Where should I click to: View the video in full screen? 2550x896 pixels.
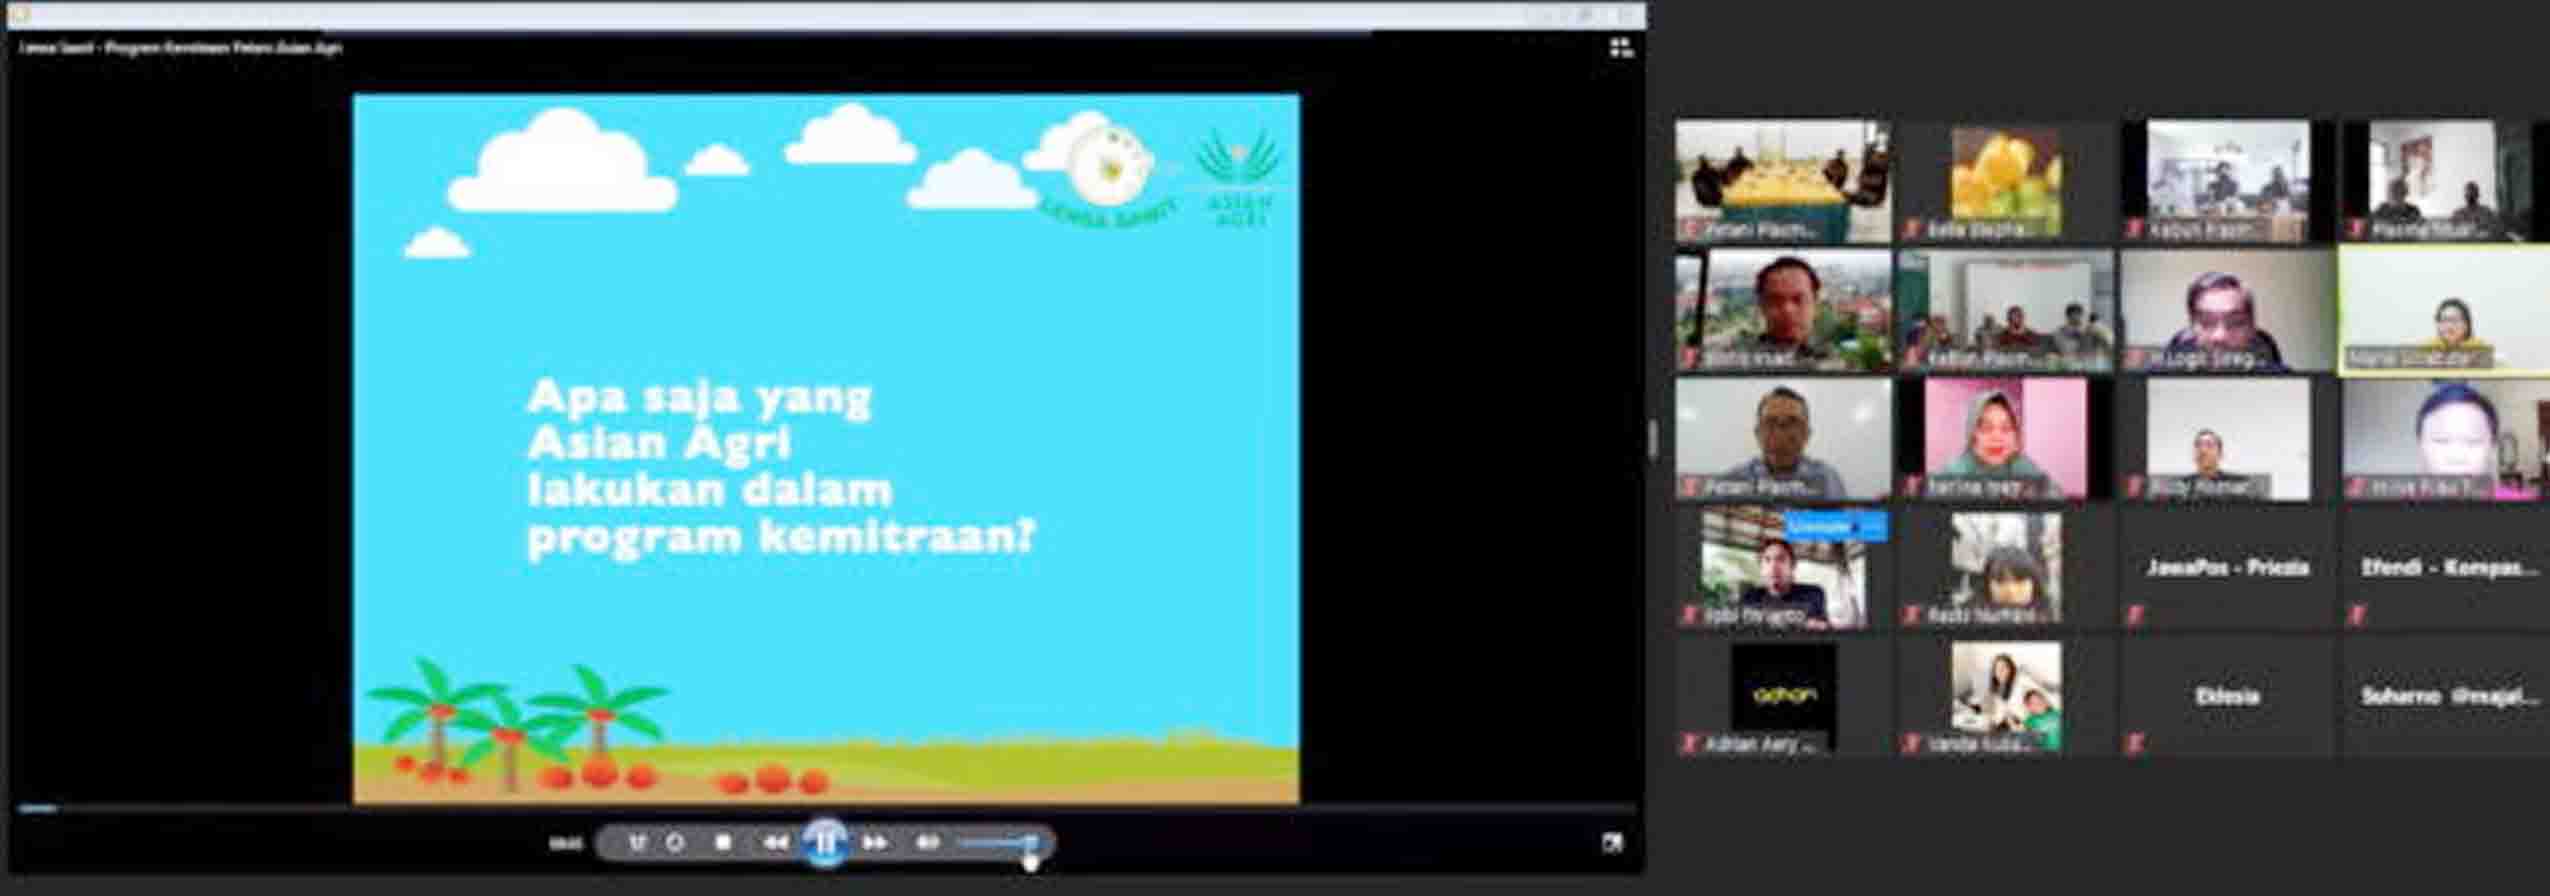coord(1611,843)
